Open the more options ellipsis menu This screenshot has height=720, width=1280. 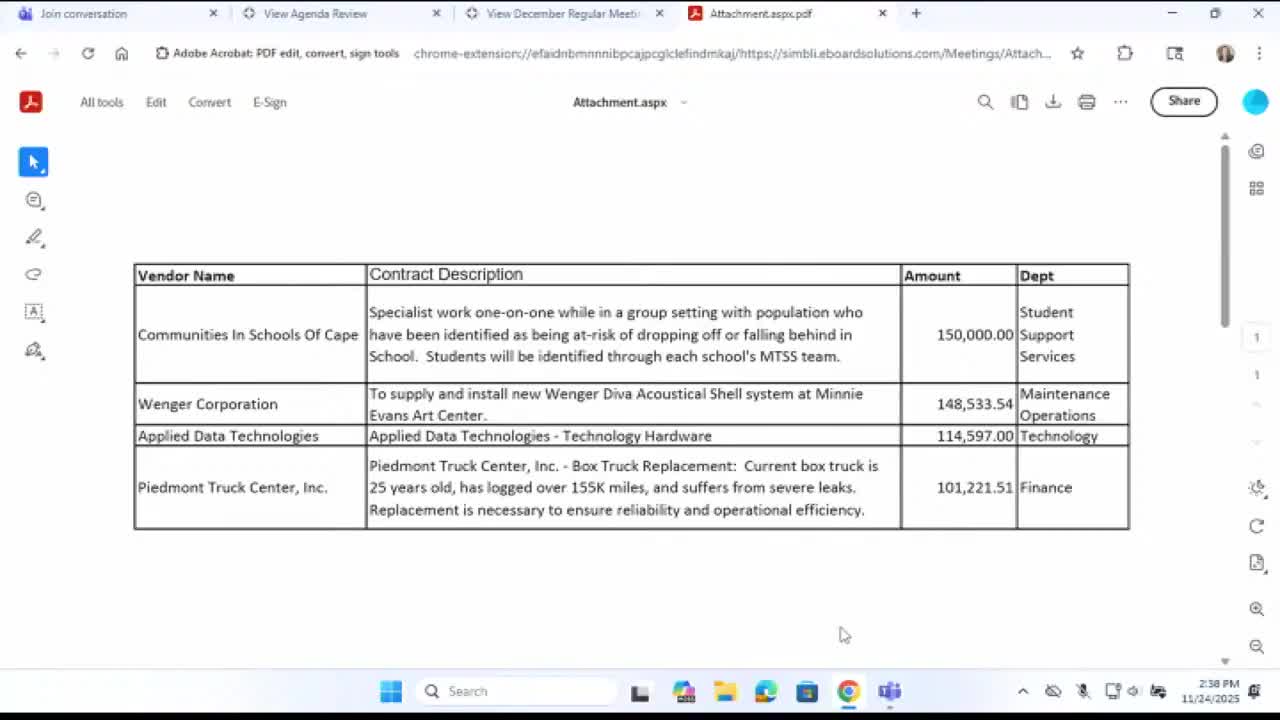pyautogui.click(x=1120, y=101)
